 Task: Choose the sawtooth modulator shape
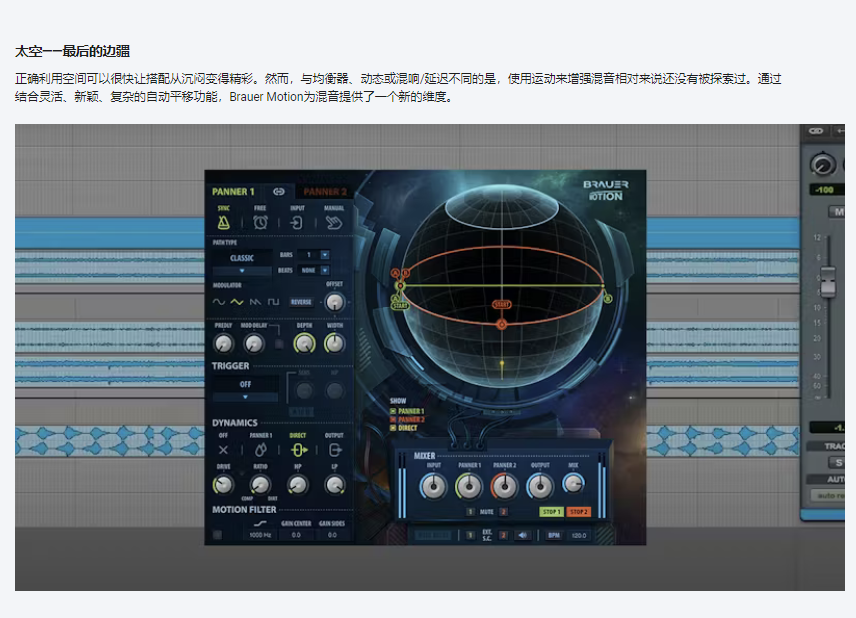pyautogui.click(x=255, y=301)
